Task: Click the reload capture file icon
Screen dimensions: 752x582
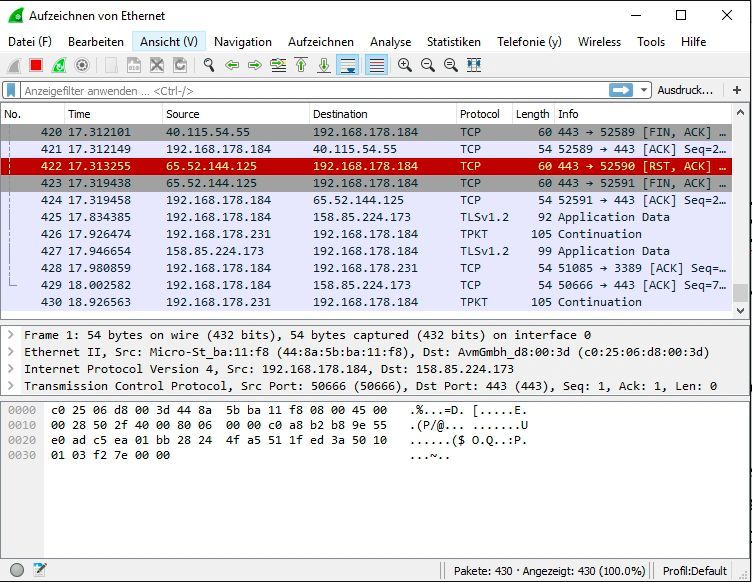Action: tap(180, 65)
